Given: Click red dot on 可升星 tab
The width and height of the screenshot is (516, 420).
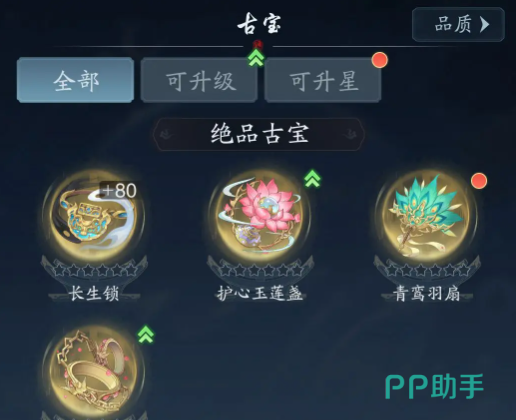Looking at the screenshot, I should (x=380, y=60).
